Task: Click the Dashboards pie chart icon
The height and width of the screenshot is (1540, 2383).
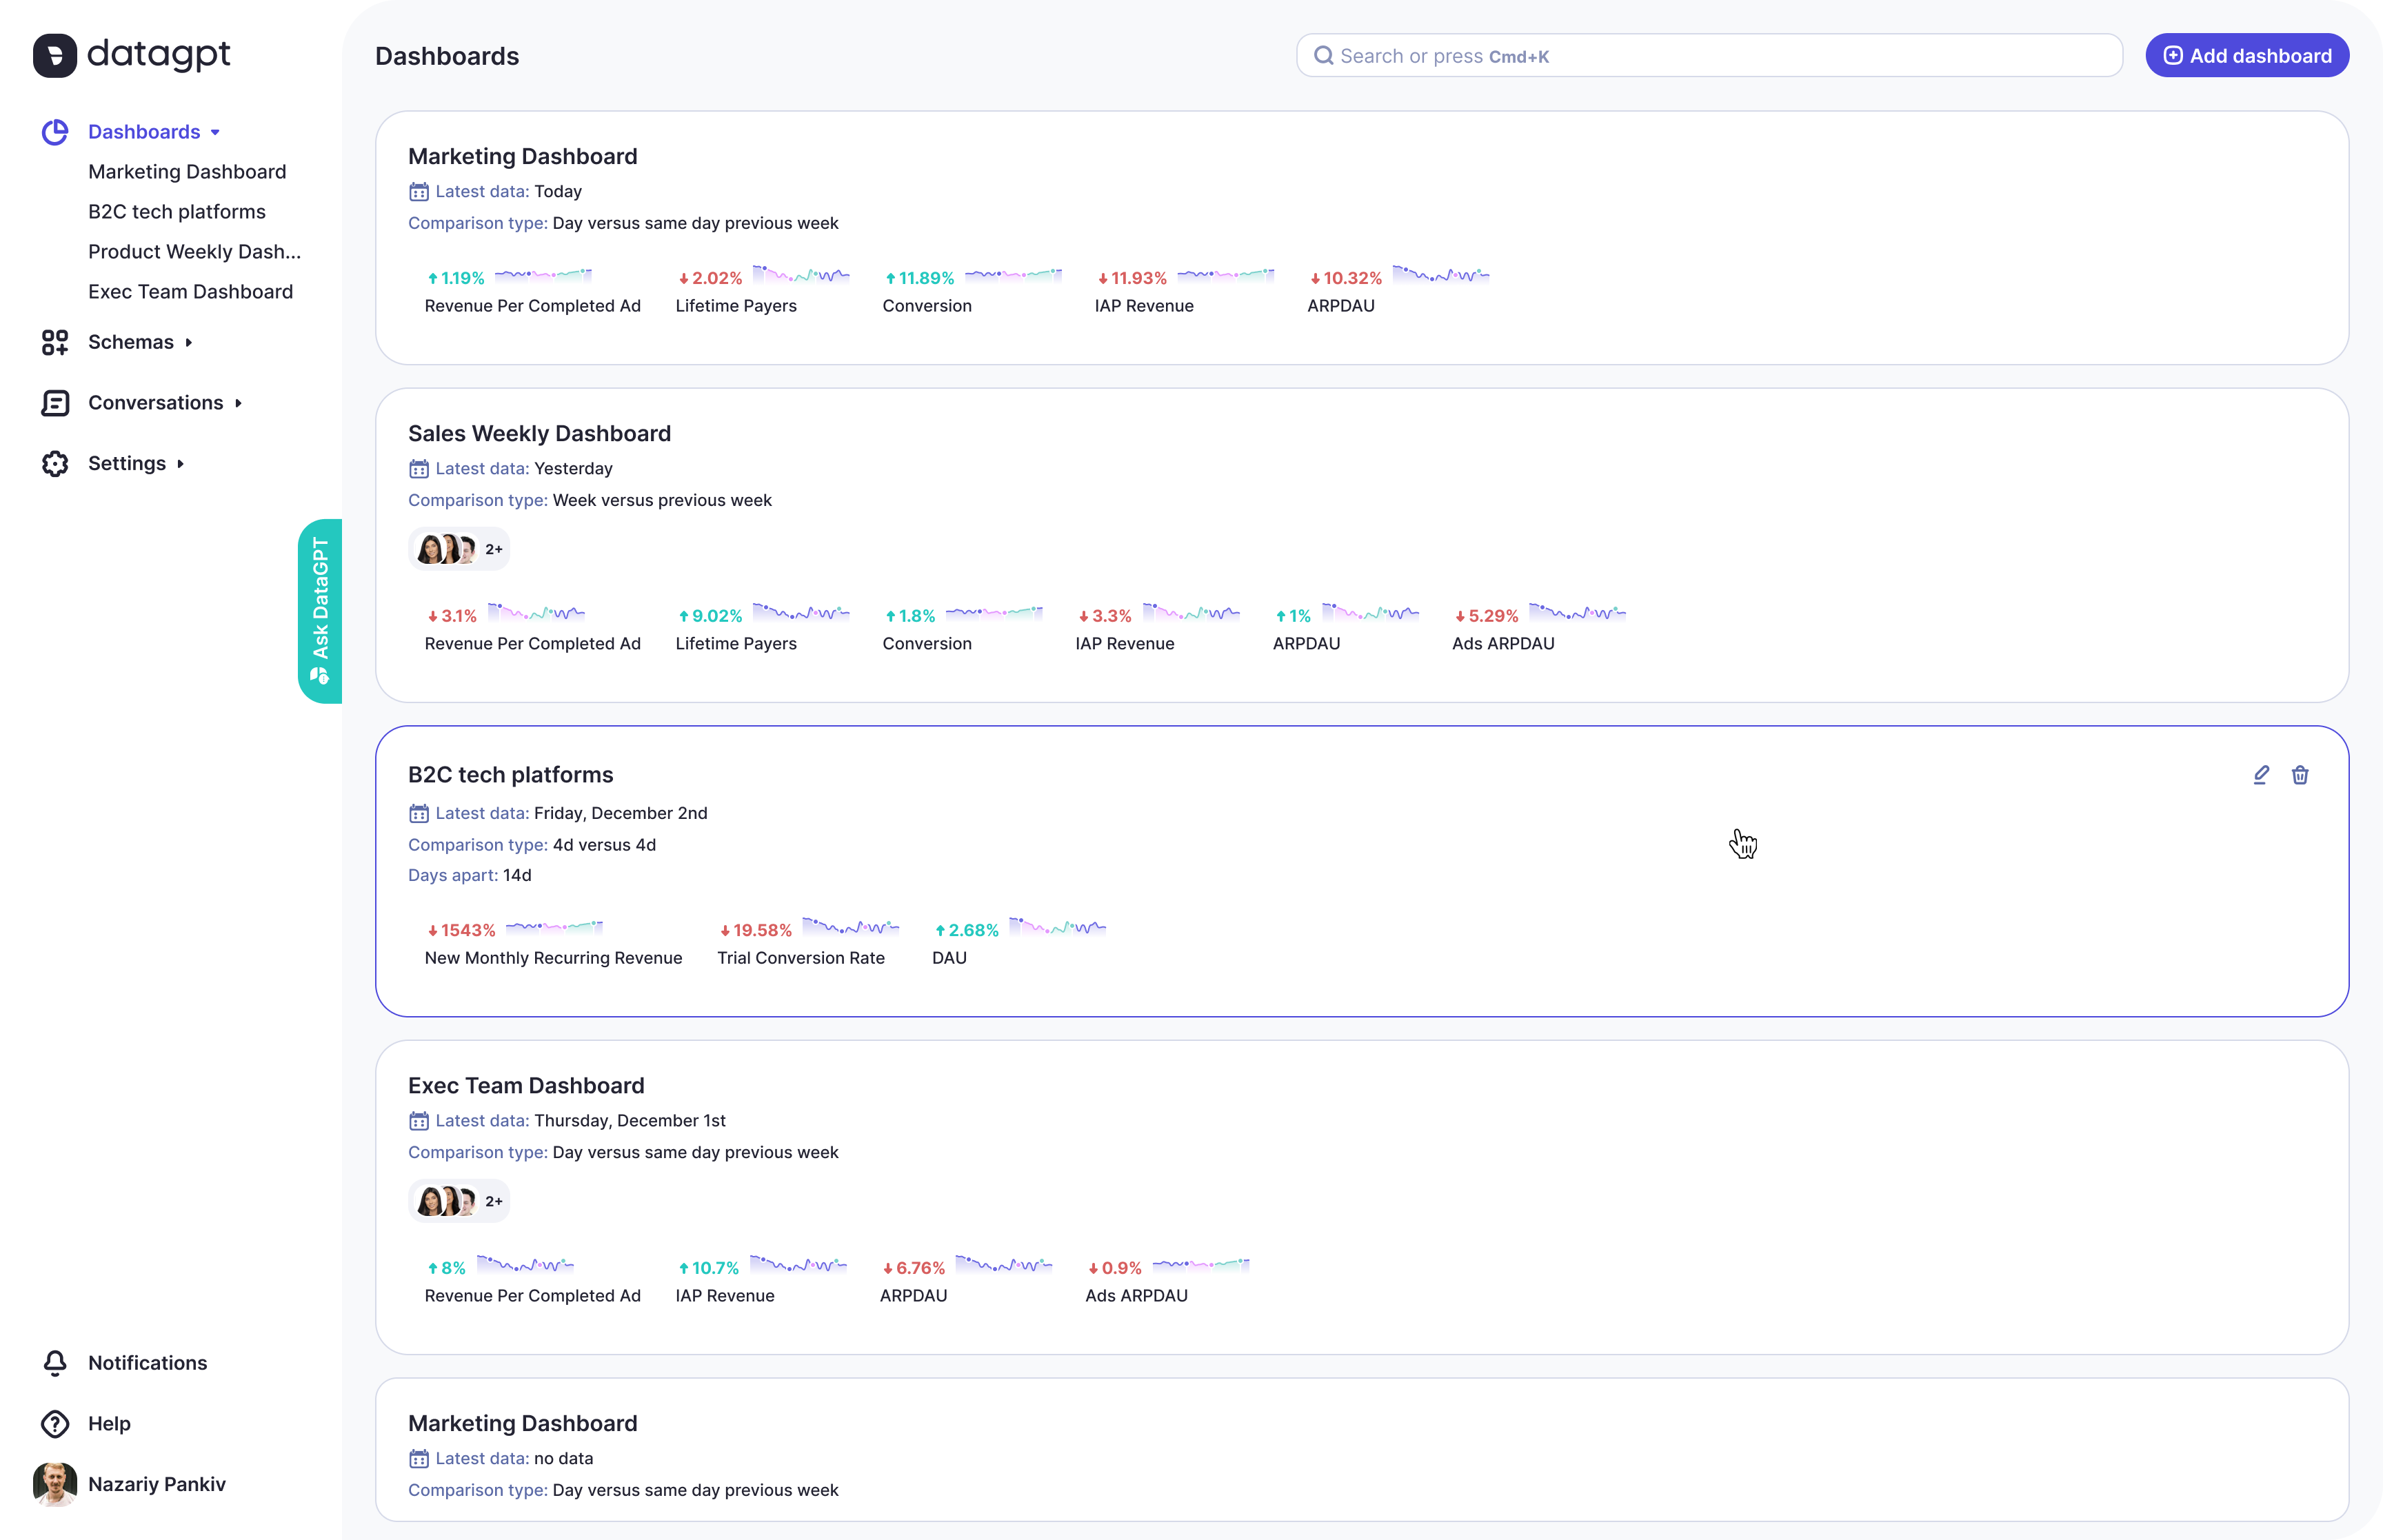Action: point(55,132)
